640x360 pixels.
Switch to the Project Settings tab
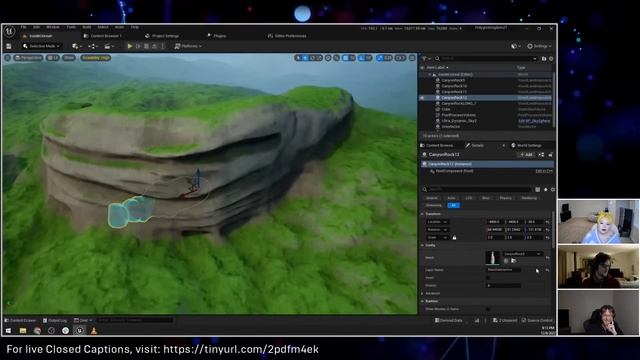(x=162, y=36)
